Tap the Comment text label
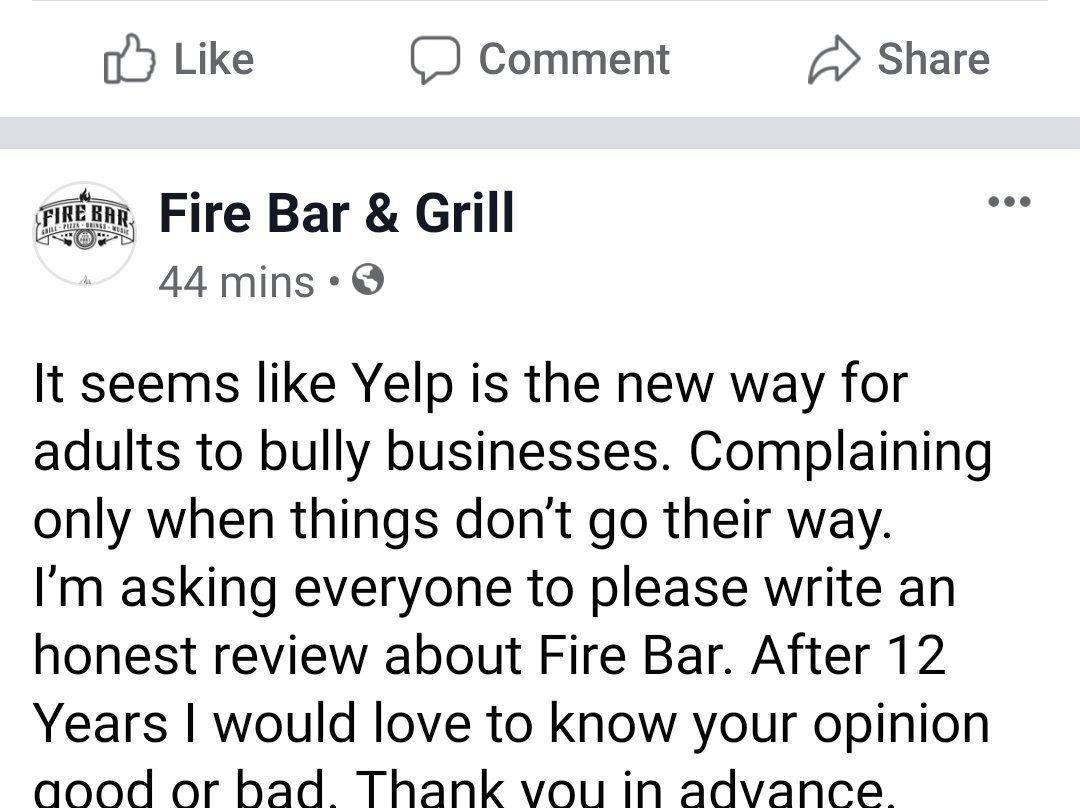This screenshot has width=1080, height=808. [574, 59]
